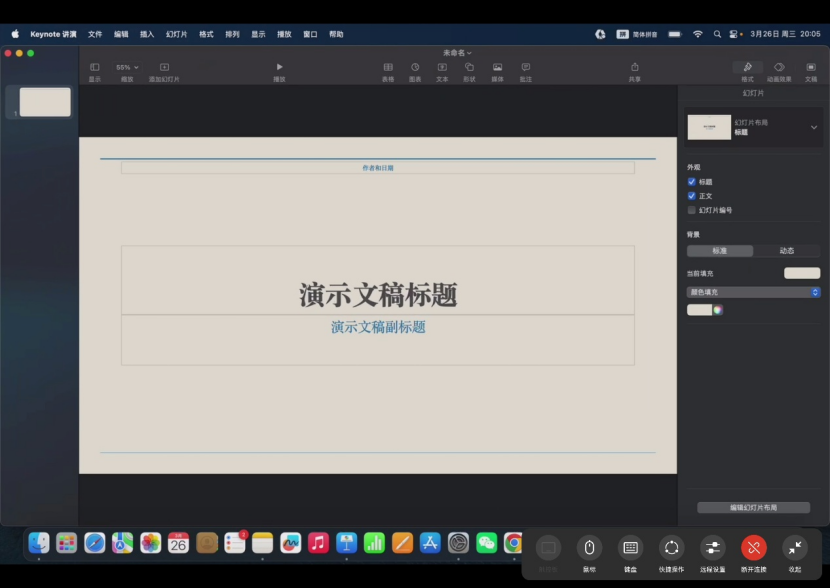The width and height of the screenshot is (830, 588).
Task: Open the Shape (形状) picker
Action: pyautogui.click(x=469, y=68)
